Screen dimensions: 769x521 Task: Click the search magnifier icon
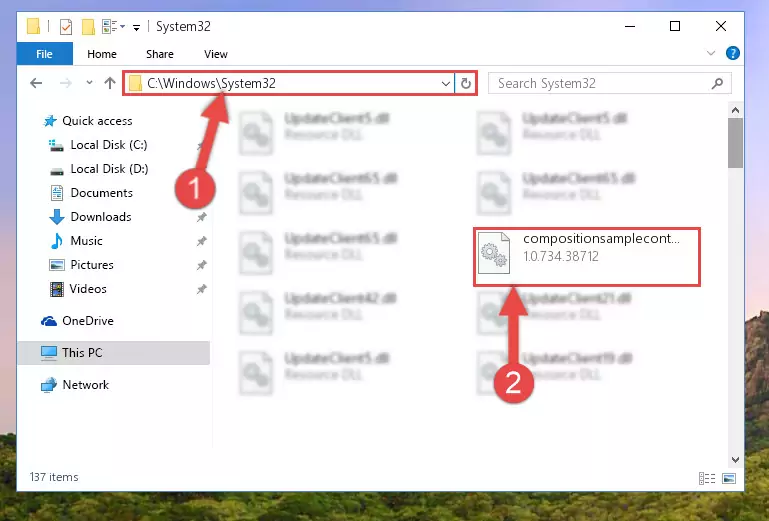pos(717,83)
